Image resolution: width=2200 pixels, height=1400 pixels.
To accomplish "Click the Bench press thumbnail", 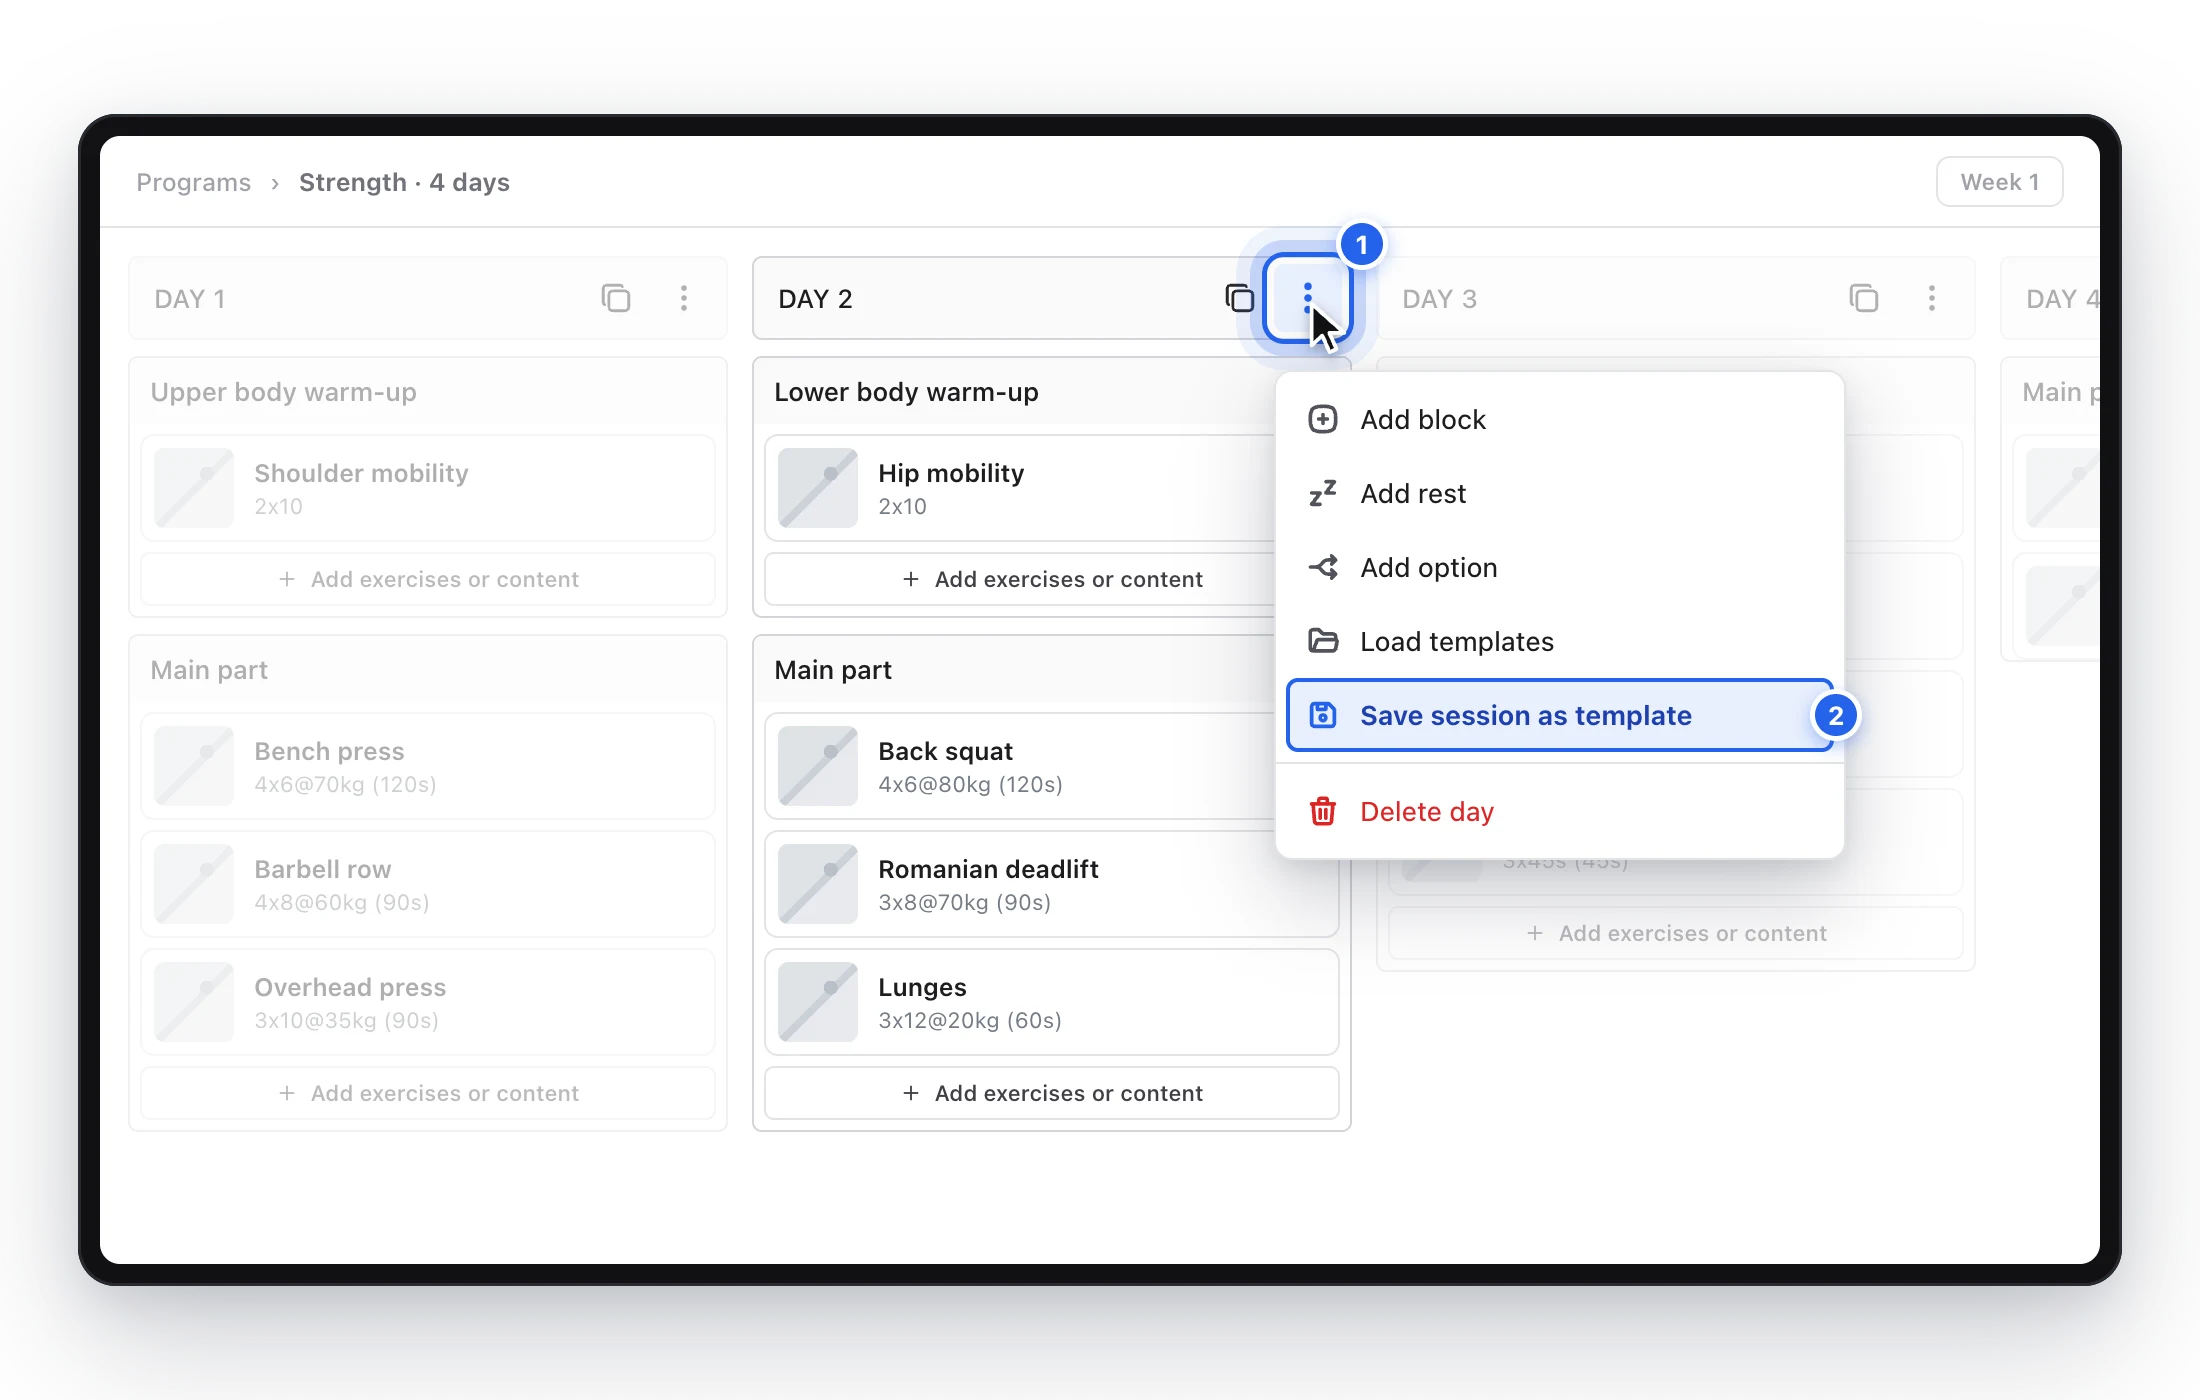I will (194, 766).
